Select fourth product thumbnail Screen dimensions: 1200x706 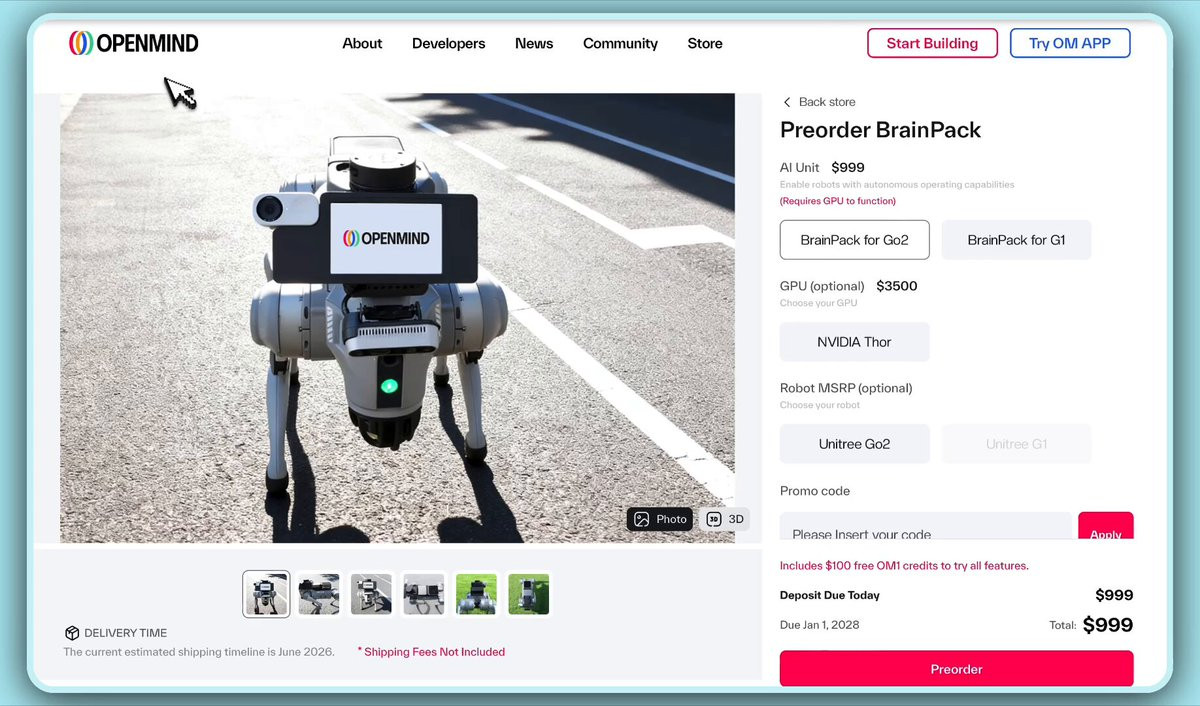click(423, 594)
